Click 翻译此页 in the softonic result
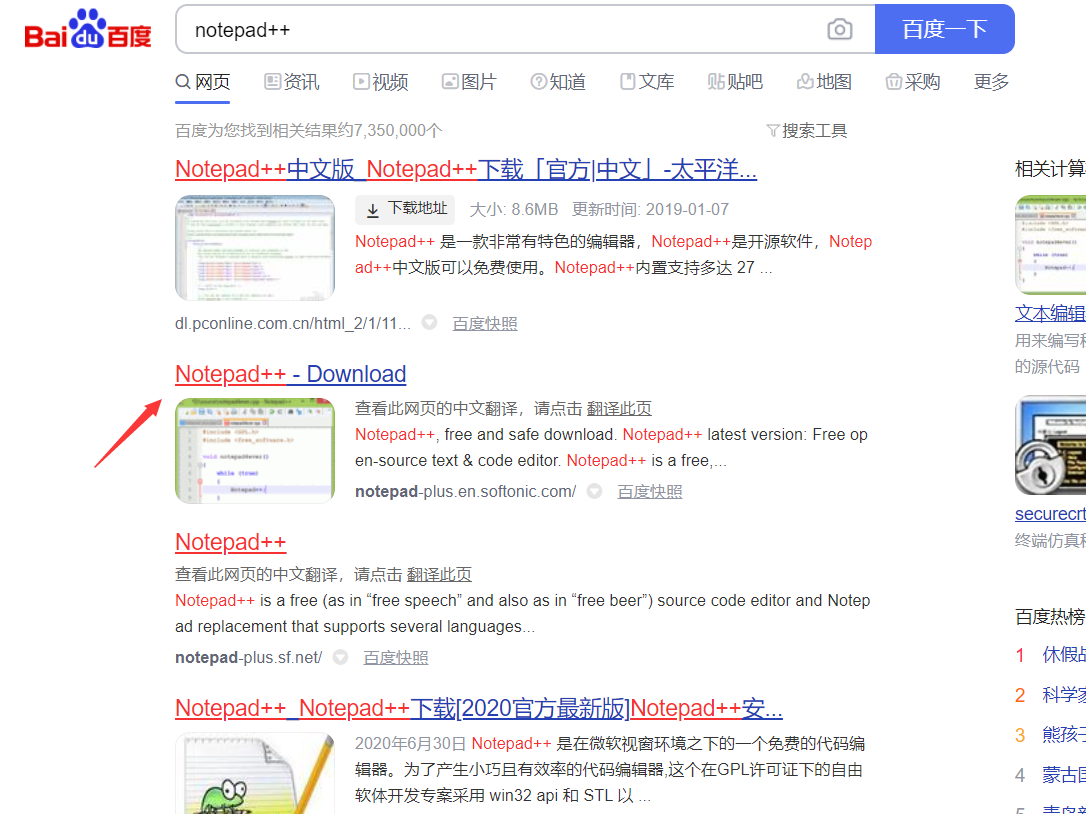The image size is (1086, 814). point(619,409)
